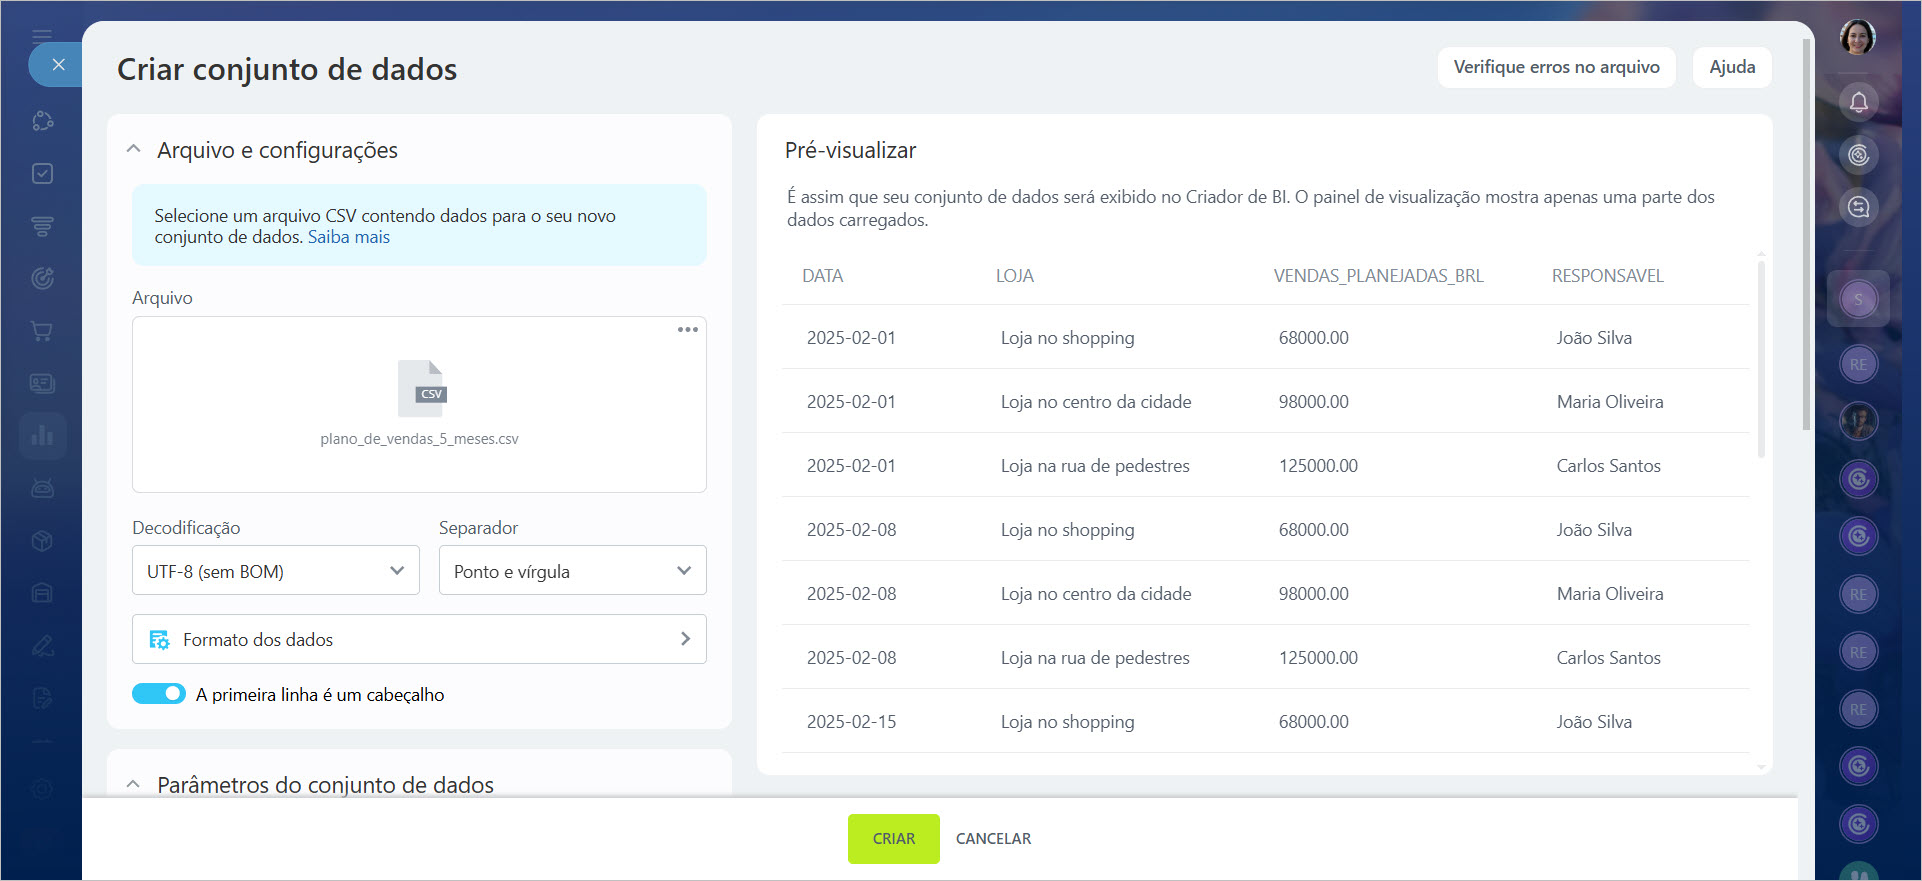Open the Decodificação UTF-8 dropdown
The height and width of the screenshot is (881, 1922).
coord(275,571)
